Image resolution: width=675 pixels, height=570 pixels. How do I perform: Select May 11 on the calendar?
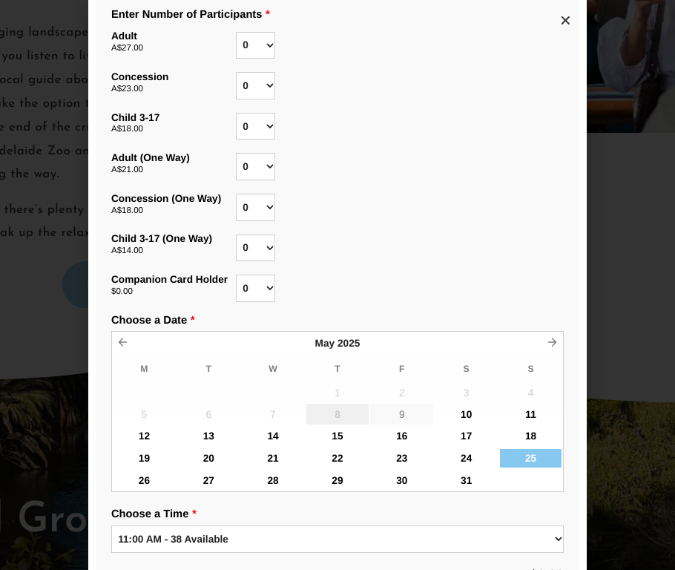(530, 414)
